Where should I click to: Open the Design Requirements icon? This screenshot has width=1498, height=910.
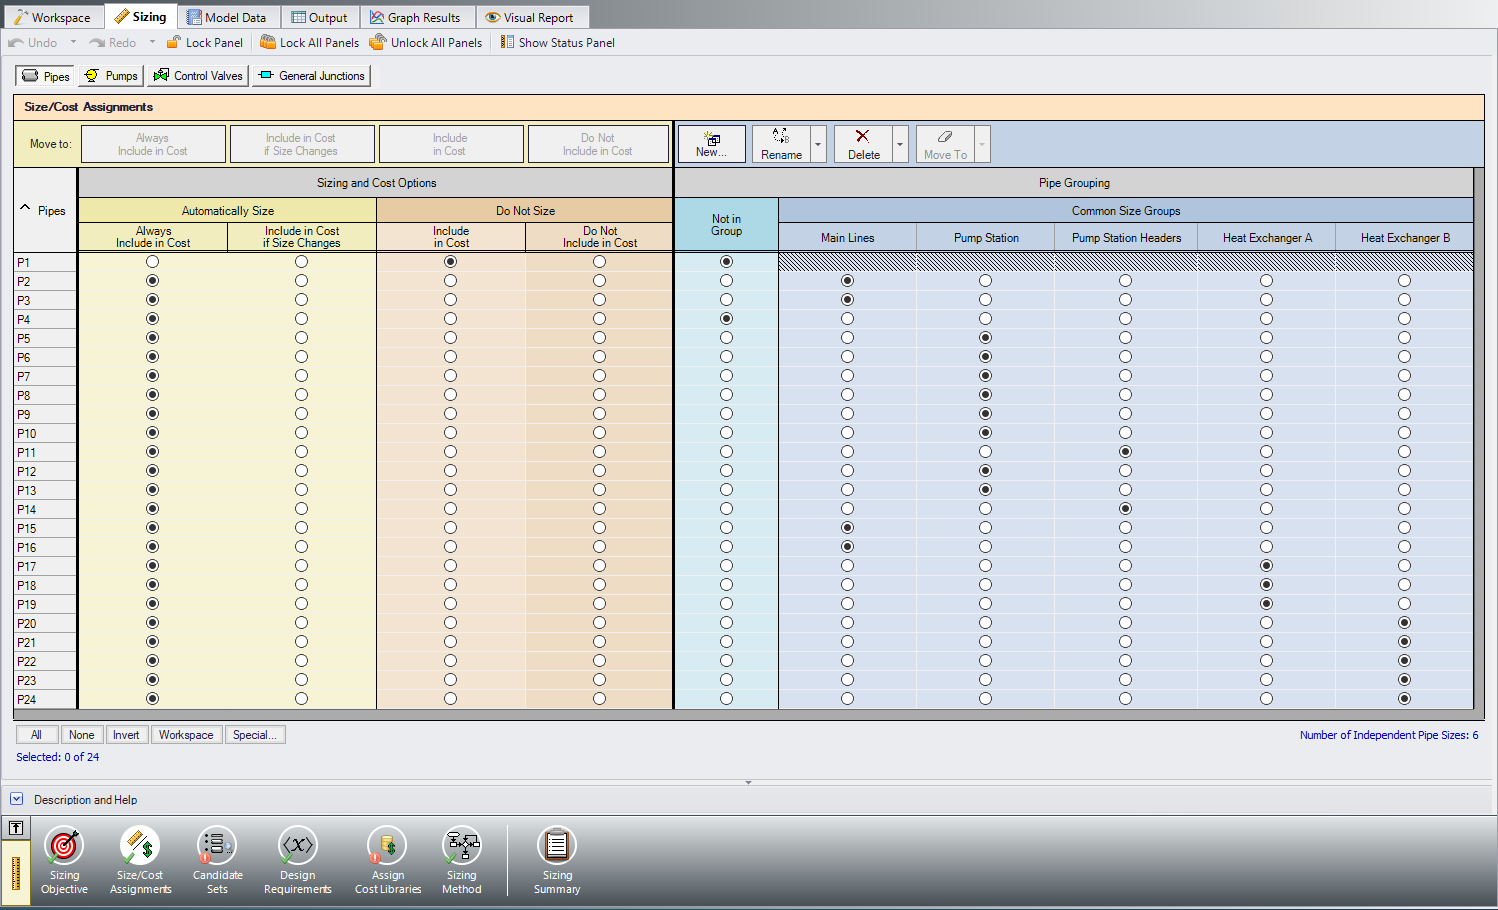pos(297,846)
